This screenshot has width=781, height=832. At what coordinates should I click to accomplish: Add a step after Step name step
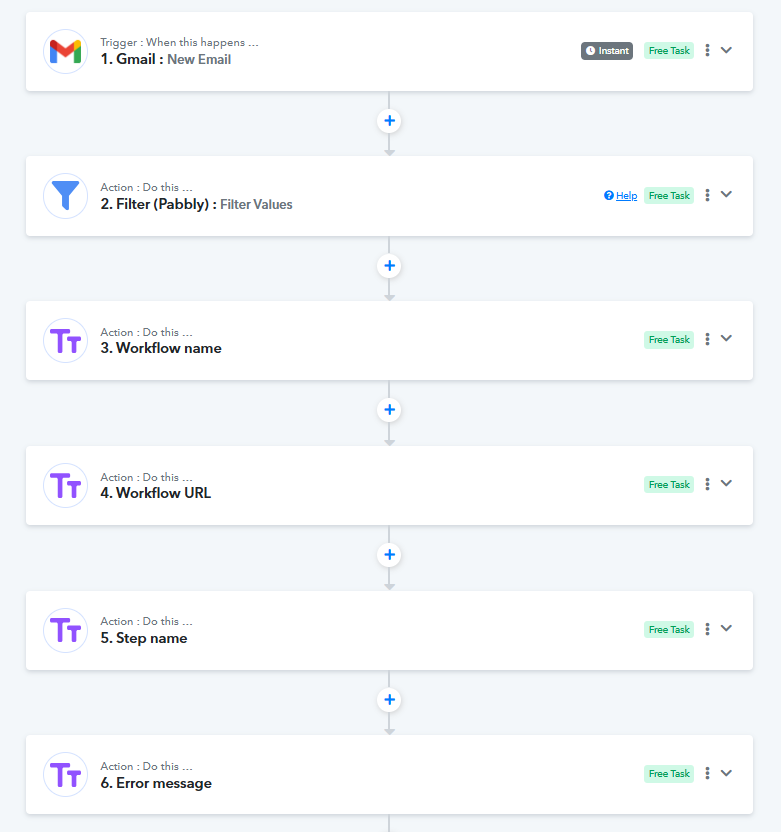click(x=389, y=700)
